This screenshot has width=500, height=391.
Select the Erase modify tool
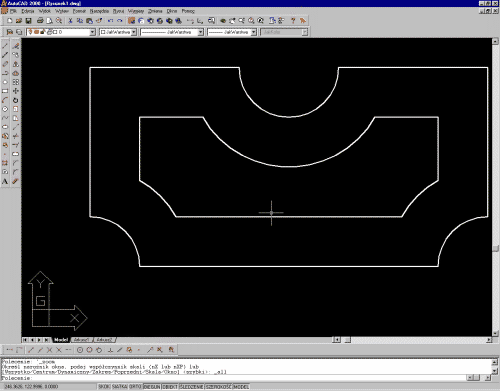[15, 46]
